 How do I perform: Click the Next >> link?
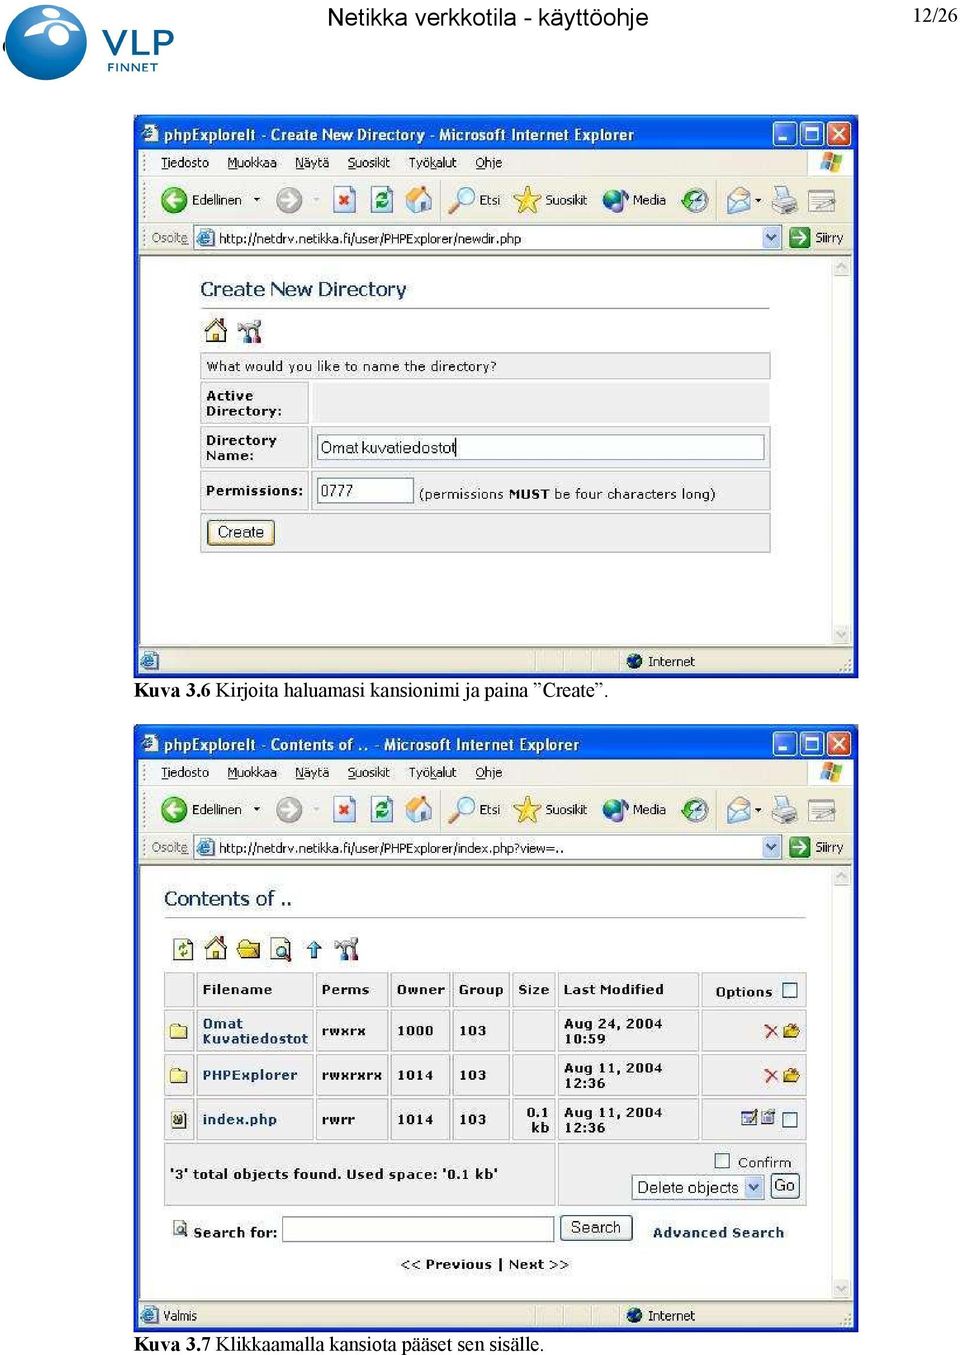(x=539, y=1264)
